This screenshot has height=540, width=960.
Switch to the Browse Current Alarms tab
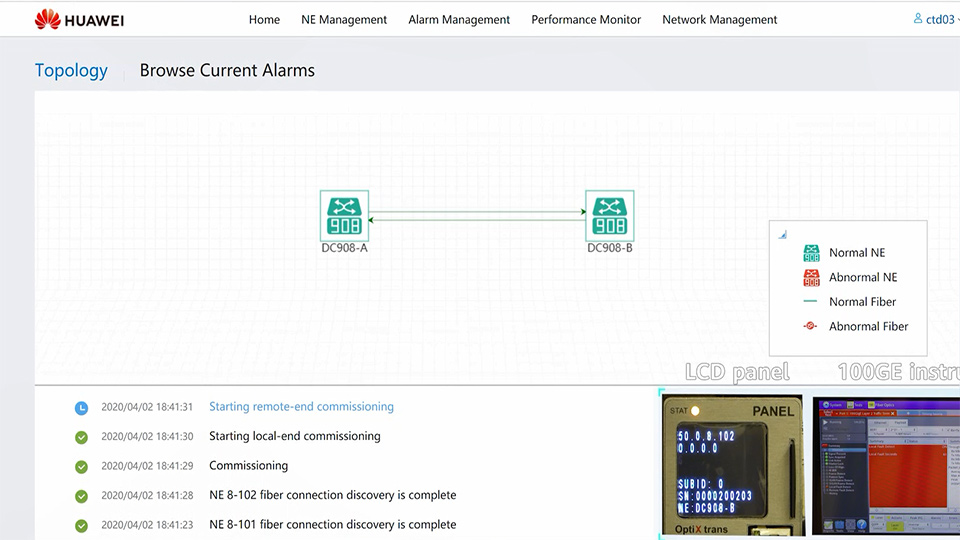pos(227,70)
